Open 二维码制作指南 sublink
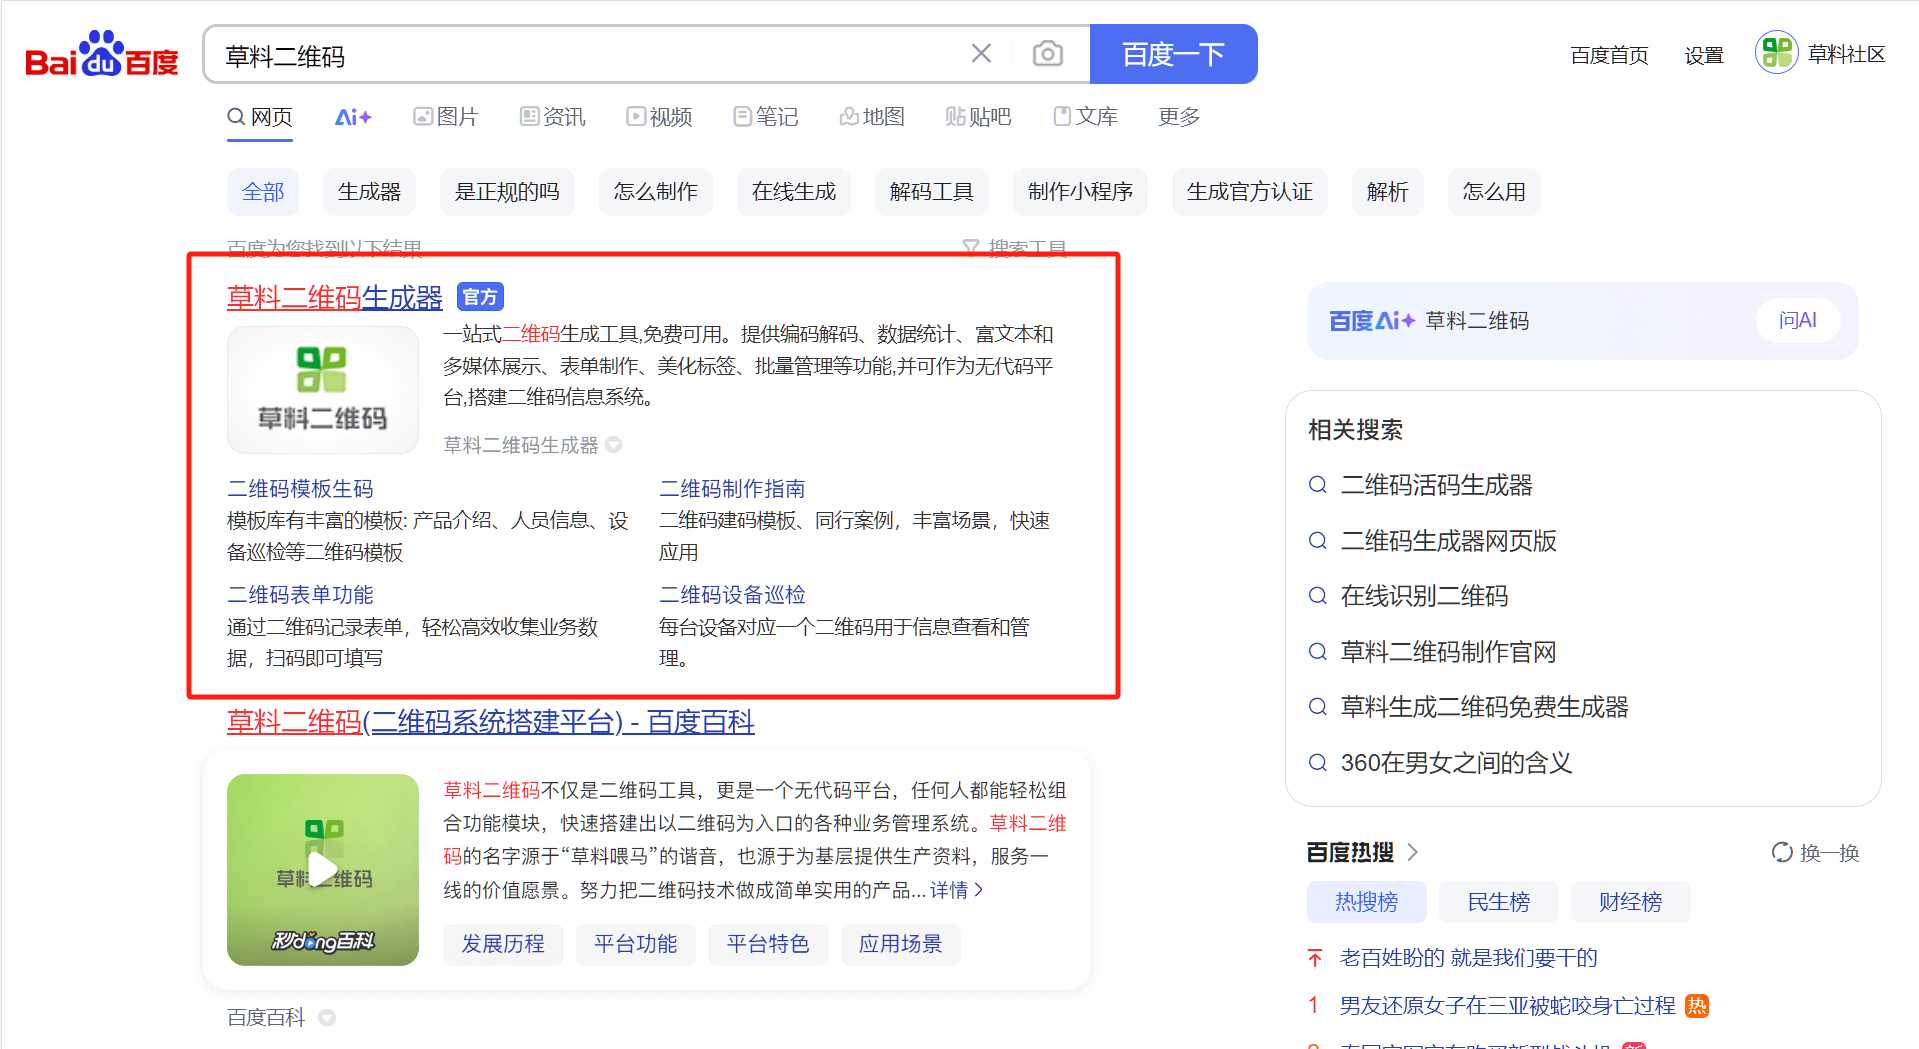Image resolution: width=1919 pixels, height=1049 pixels. coord(732,489)
